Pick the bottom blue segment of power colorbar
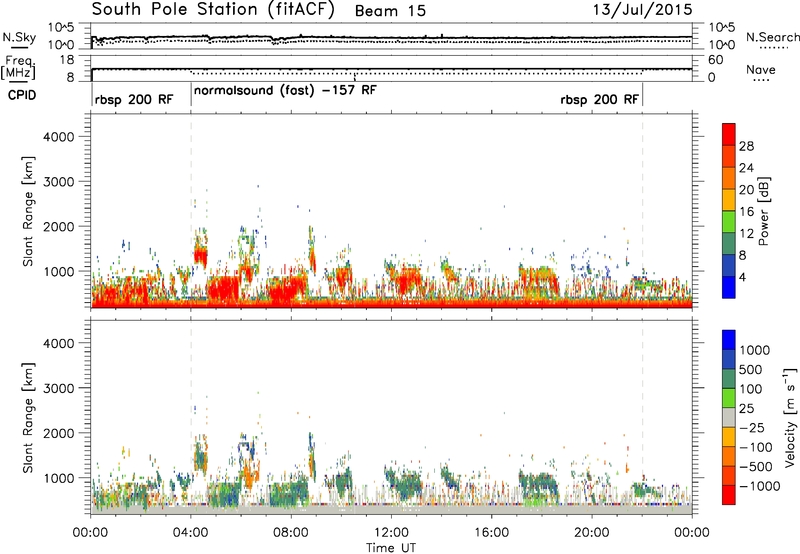This screenshot has width=800, height=554. coord(729,287)
